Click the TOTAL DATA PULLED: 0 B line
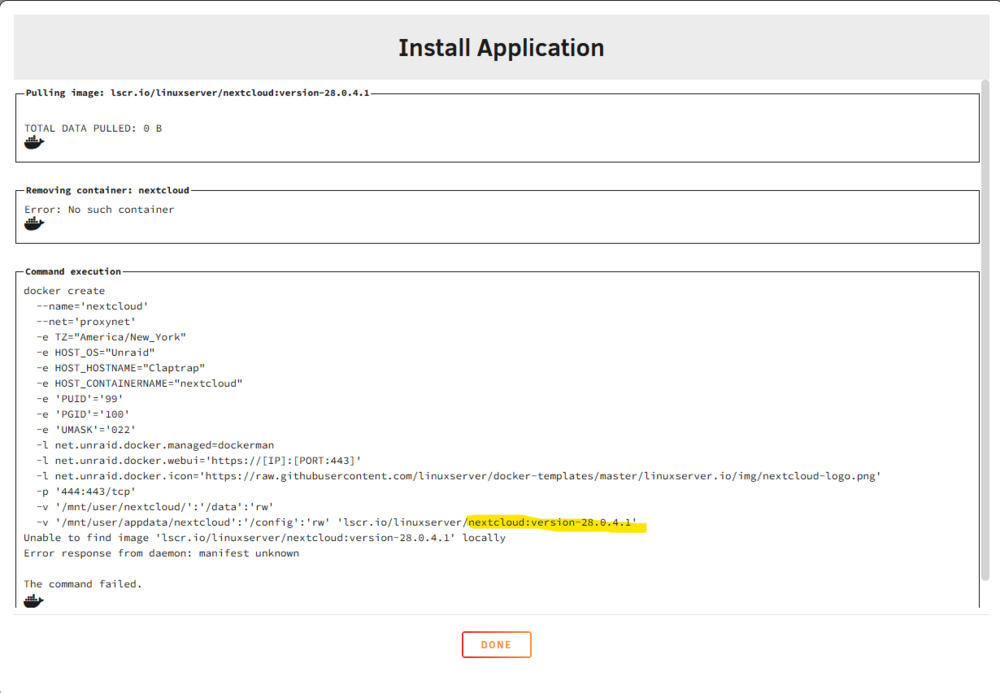Viewport: 1000px width, 693px height. pyautogui.click(x=93, y=128)
